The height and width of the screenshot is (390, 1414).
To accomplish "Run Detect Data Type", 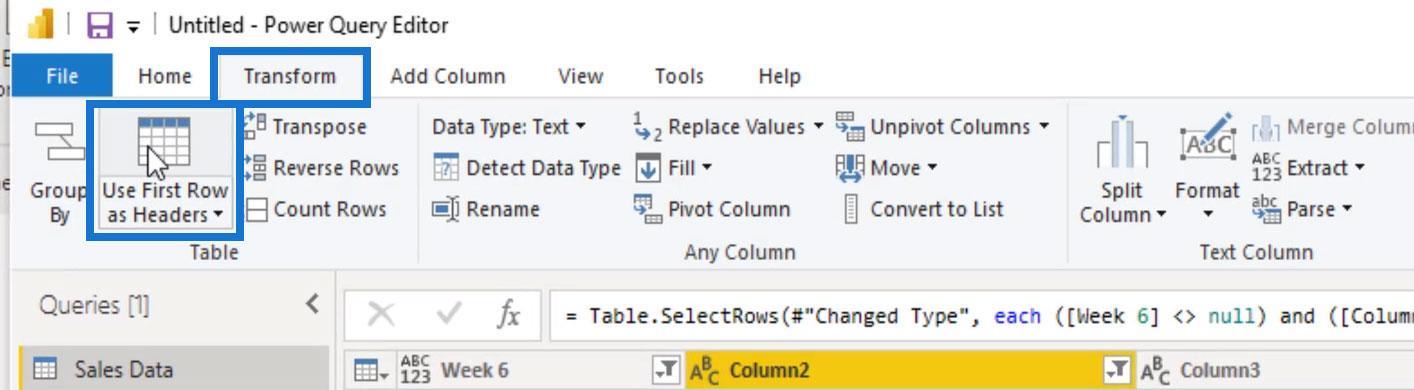I will pyautogui.click(x=527, y=168).
